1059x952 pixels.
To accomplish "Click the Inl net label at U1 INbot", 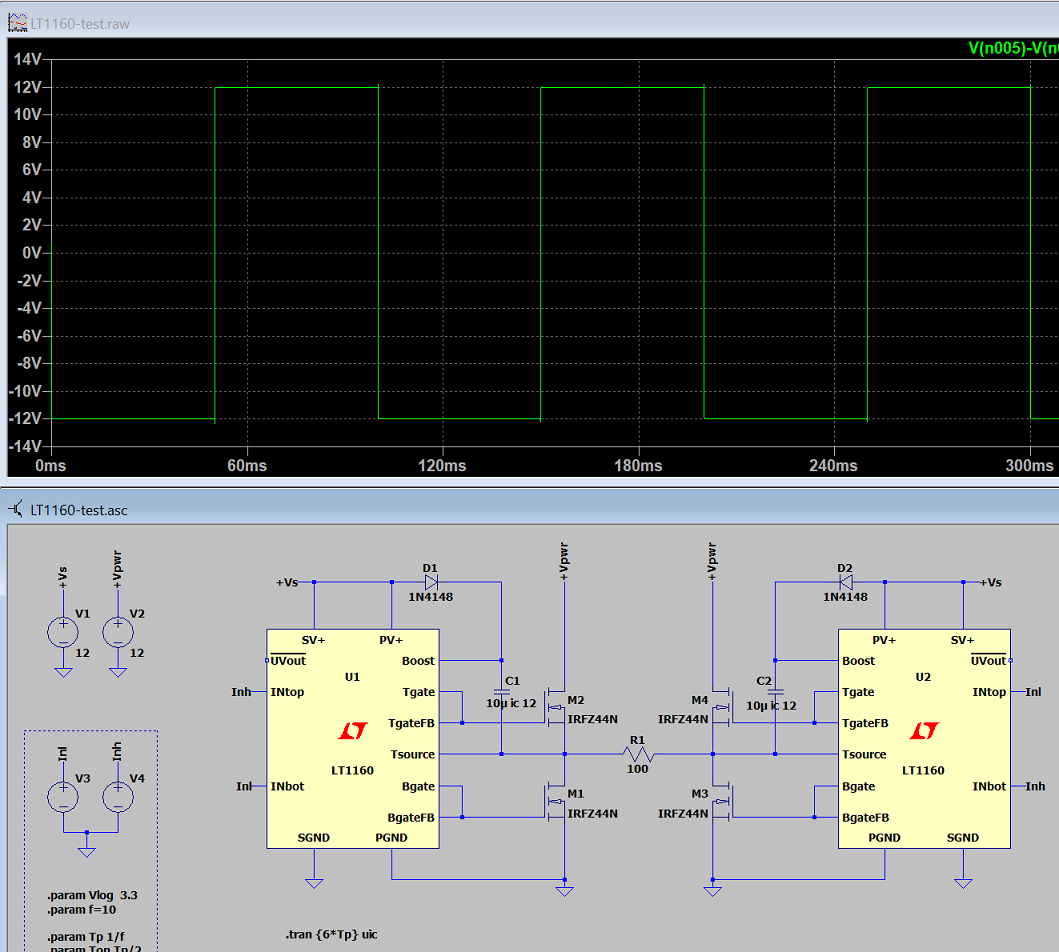I will (244, 787).
